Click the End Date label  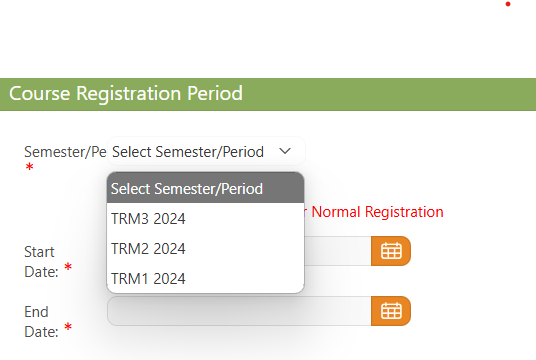(41, 322)
